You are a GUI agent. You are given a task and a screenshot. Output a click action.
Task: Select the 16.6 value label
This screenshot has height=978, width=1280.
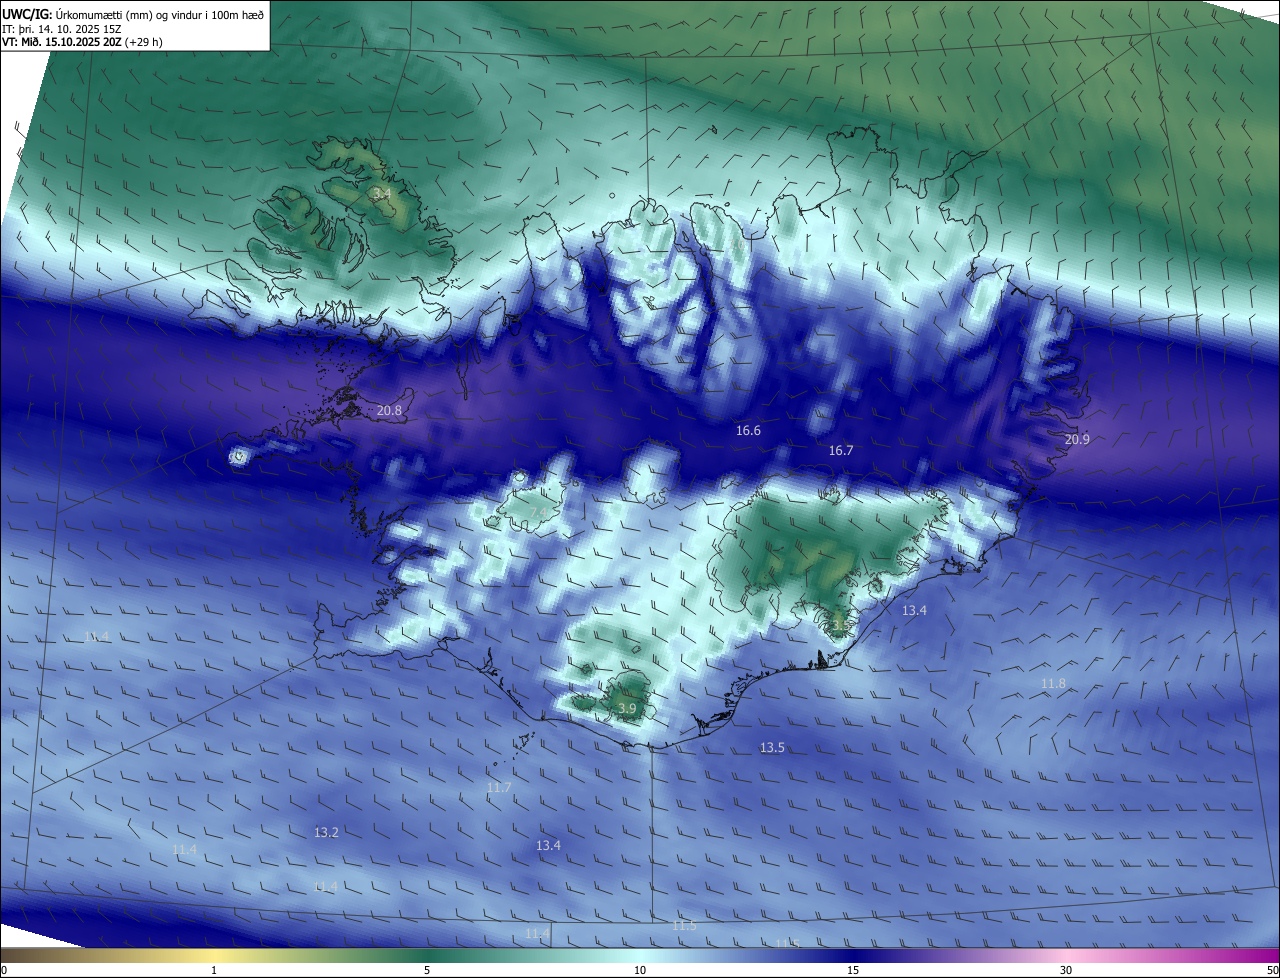click(x=748, y=431)
